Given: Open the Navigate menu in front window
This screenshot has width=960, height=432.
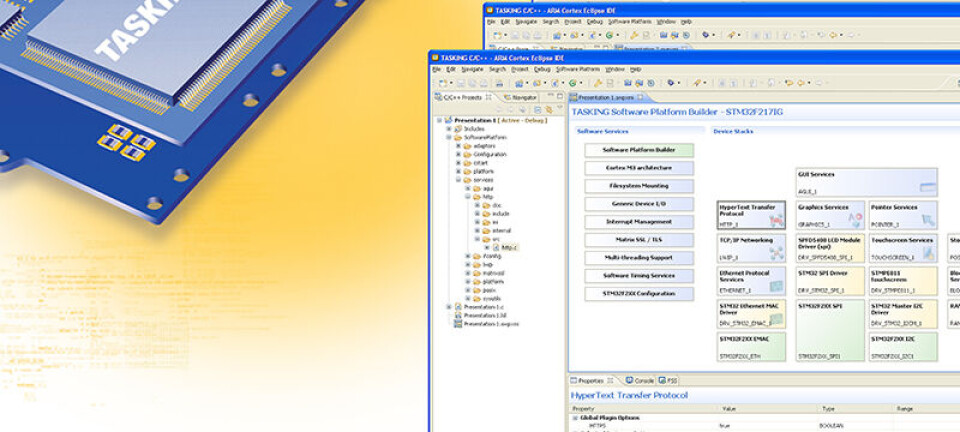Looking at the screenshot, I should [473, 70].
